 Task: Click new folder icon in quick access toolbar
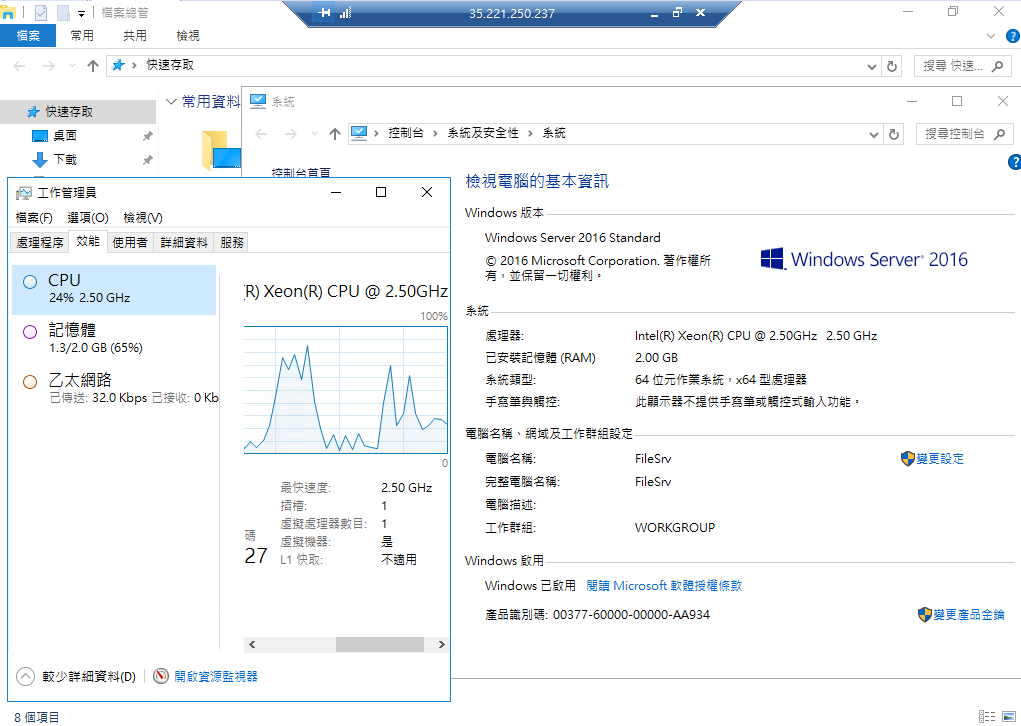[63, 12]
